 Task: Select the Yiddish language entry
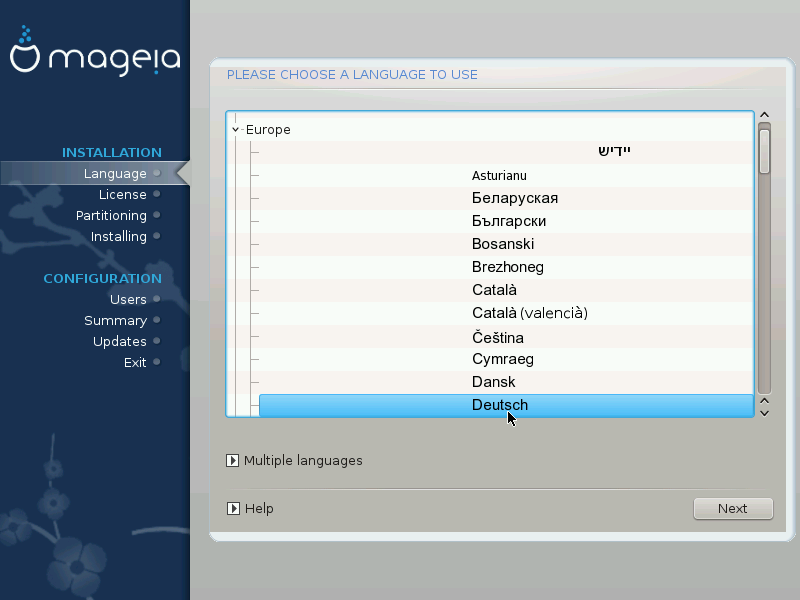pos(614,151)
